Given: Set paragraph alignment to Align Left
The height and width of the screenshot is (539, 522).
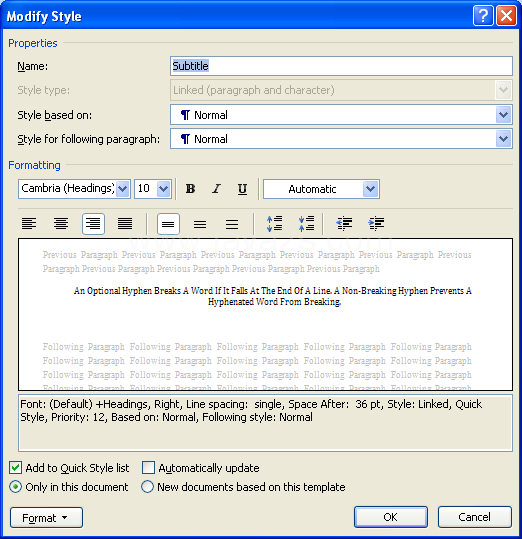Looking at the screenshot, I should point(29,224).
